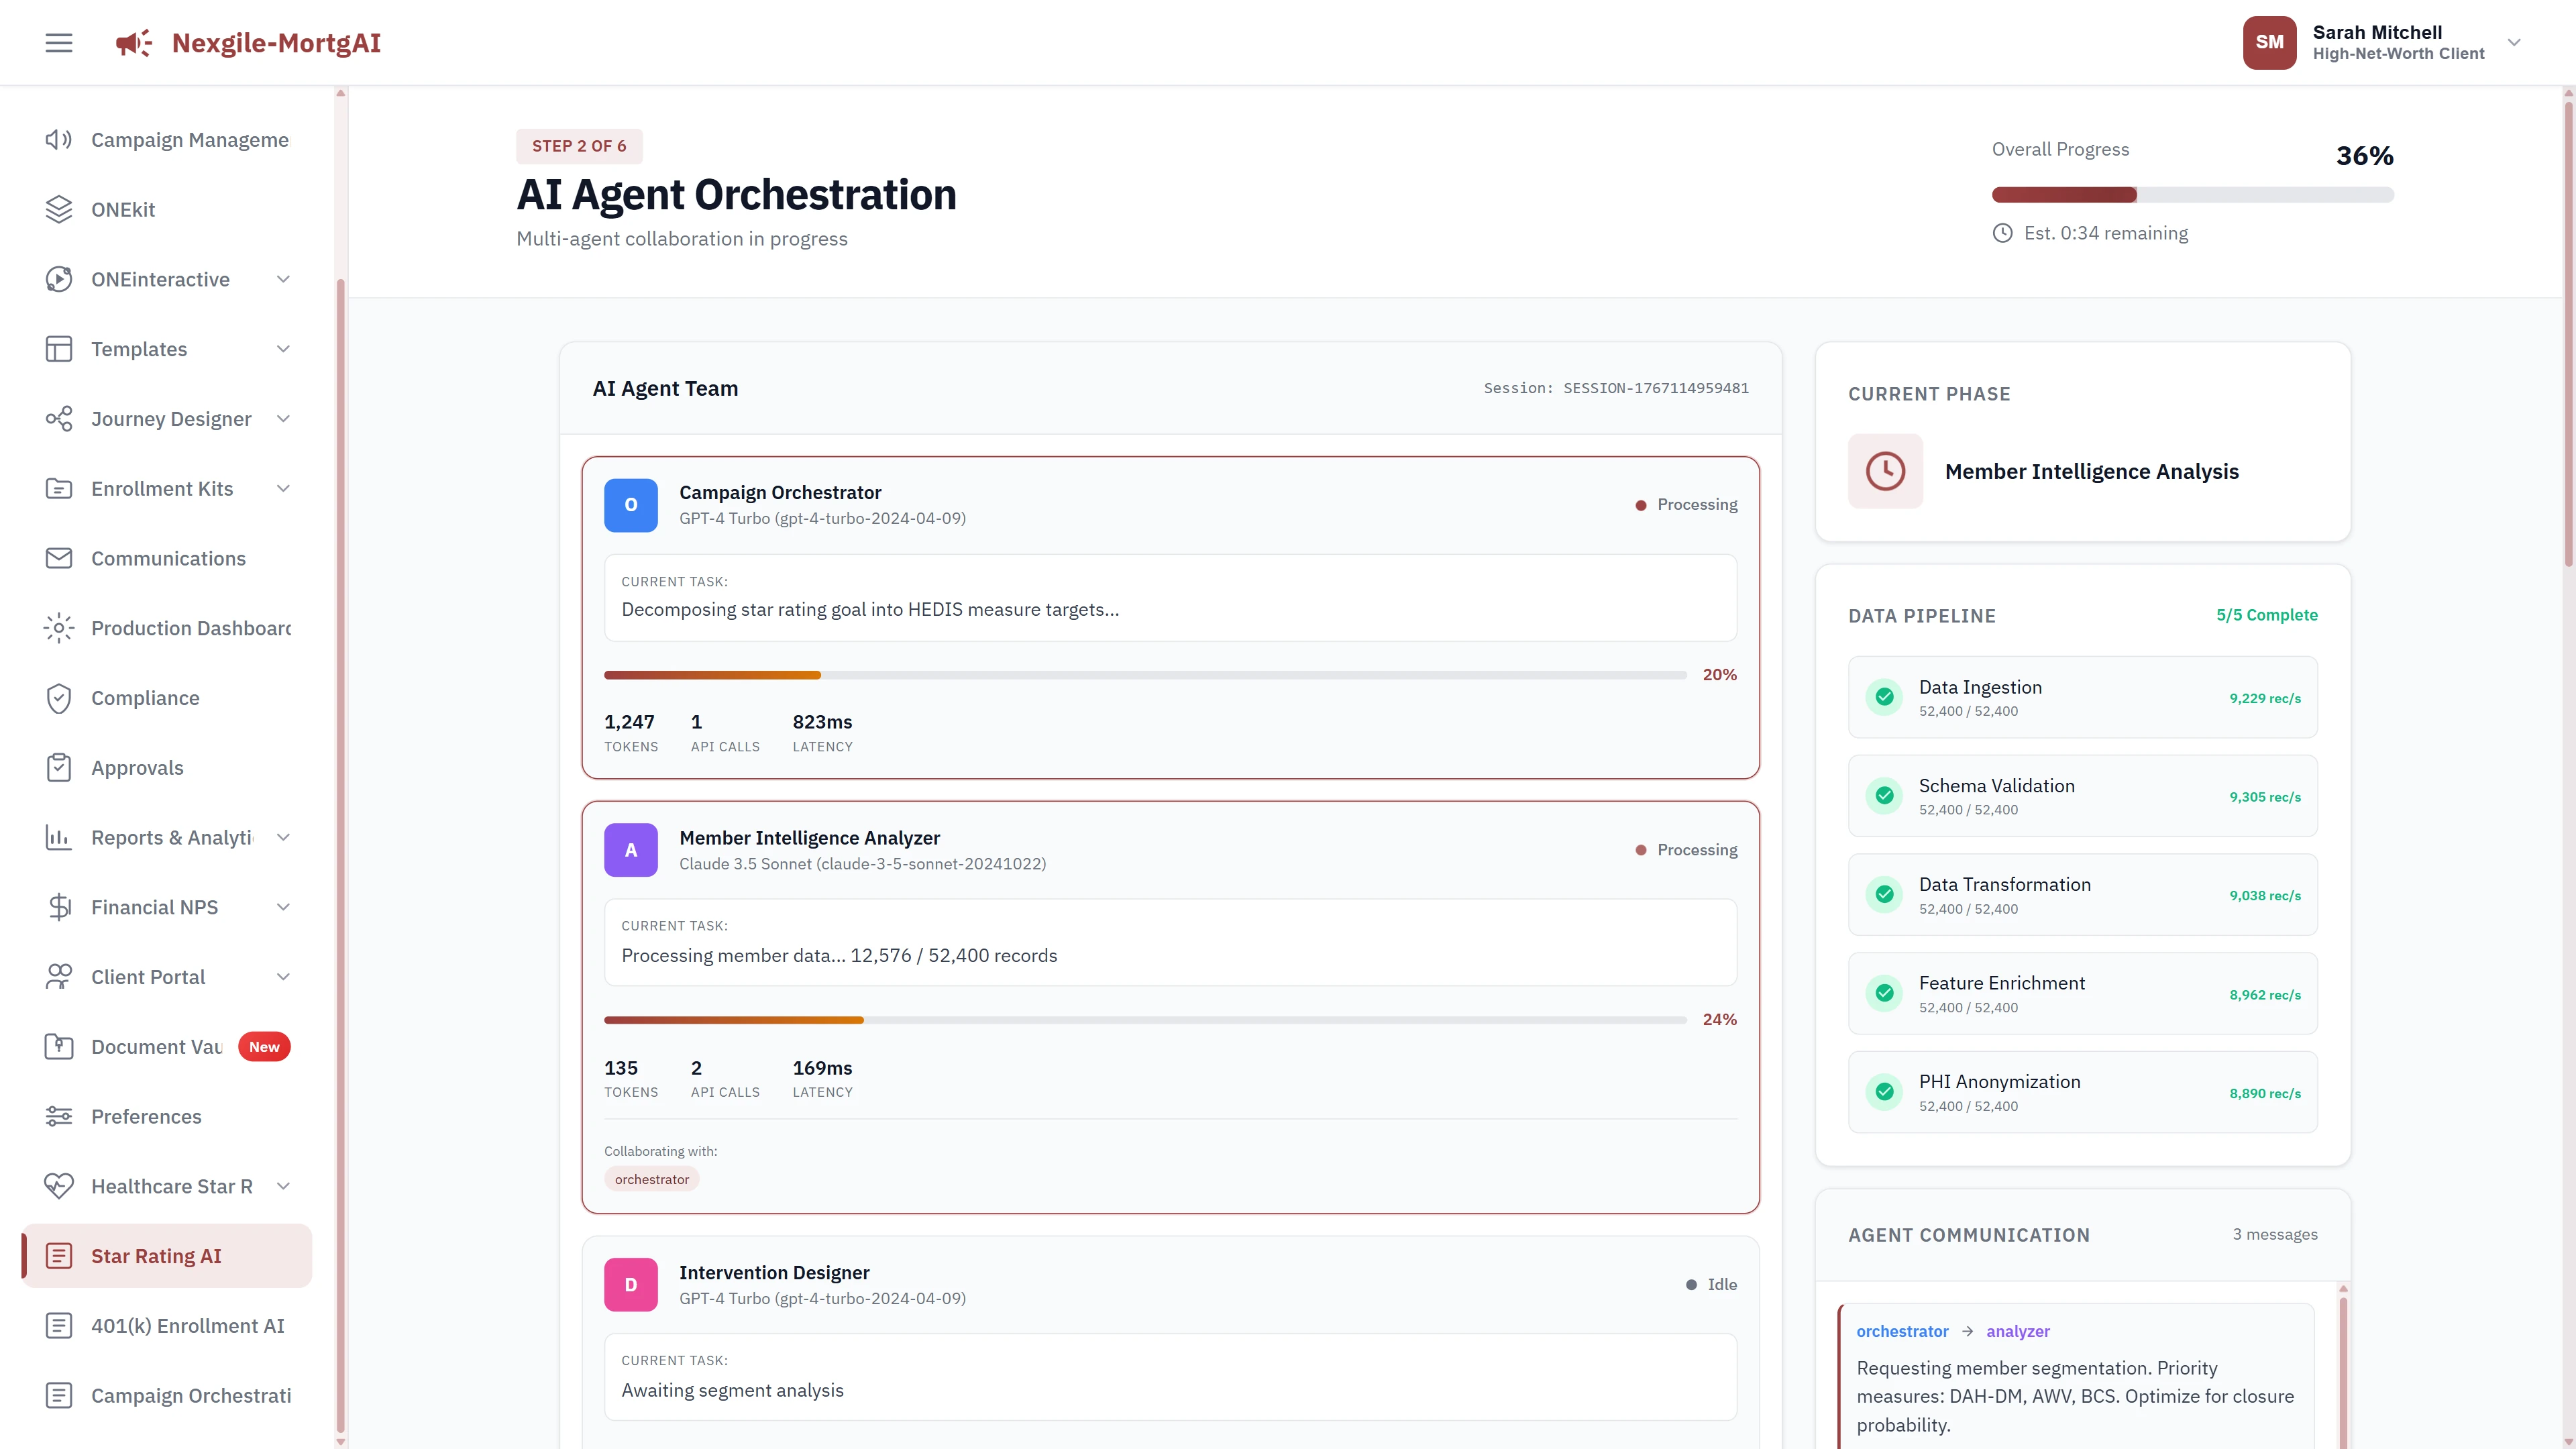Select the Compliance shield icon
This screenshot has height=1449, width=2576.
click(x=58, y=697)
